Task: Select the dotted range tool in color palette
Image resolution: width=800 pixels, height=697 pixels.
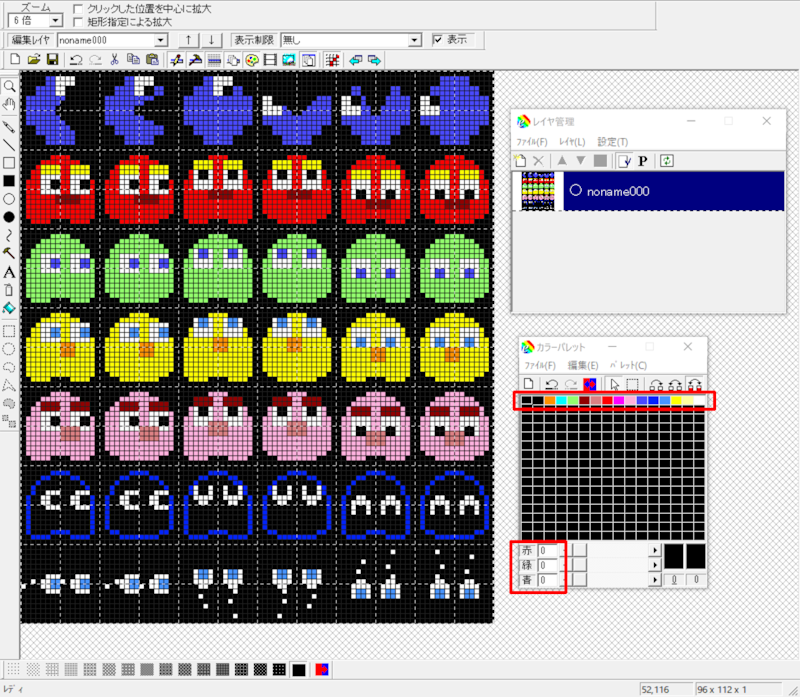Action: click(x=633, y=384)
